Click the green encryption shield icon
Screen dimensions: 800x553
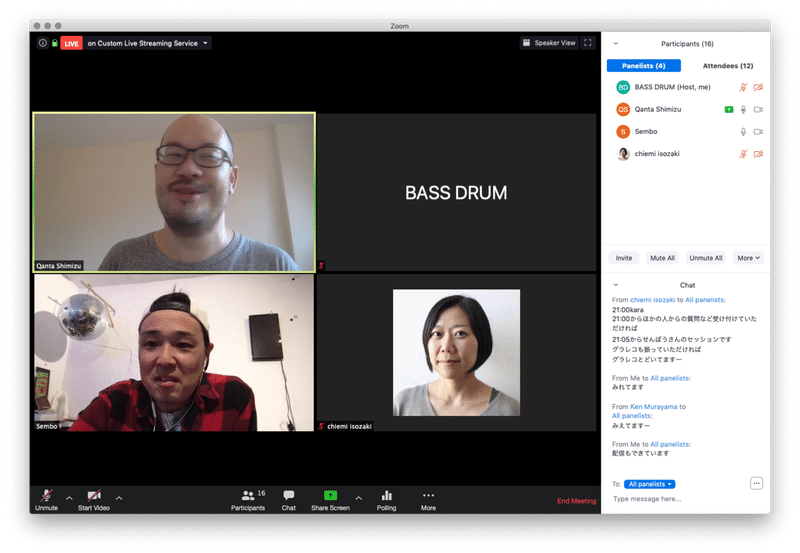pos(55,43)
